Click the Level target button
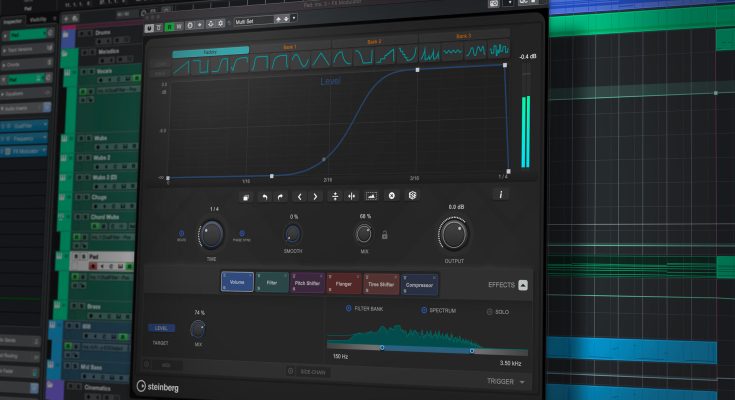The height and width of the screenshot is (400, 735). tap(161, 328)
